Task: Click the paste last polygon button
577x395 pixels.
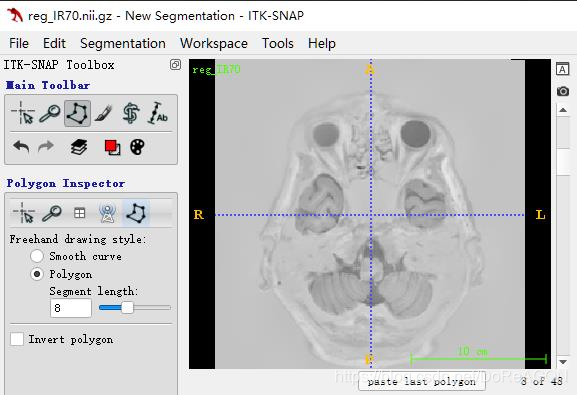Action: pyautogui.click(x=422, y=382)
